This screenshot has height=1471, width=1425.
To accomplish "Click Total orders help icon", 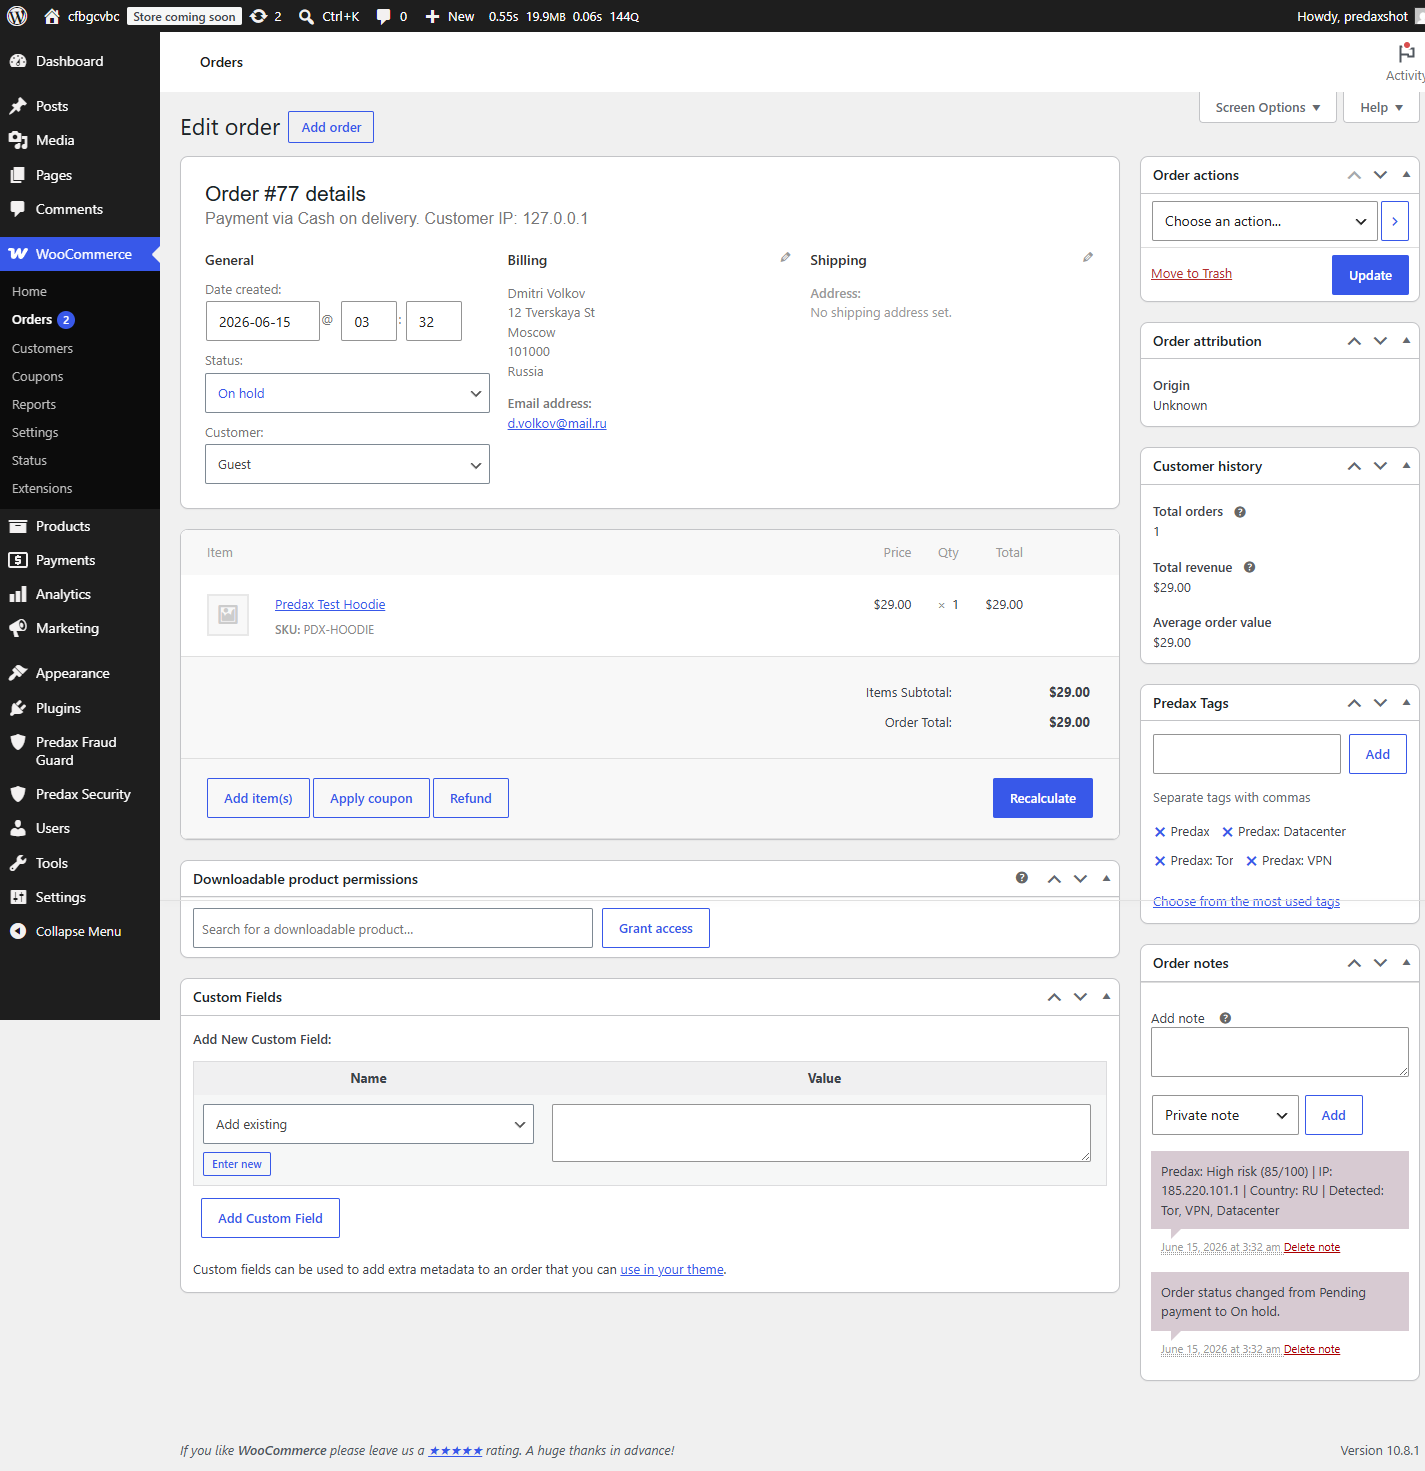I will [1240, 512].
